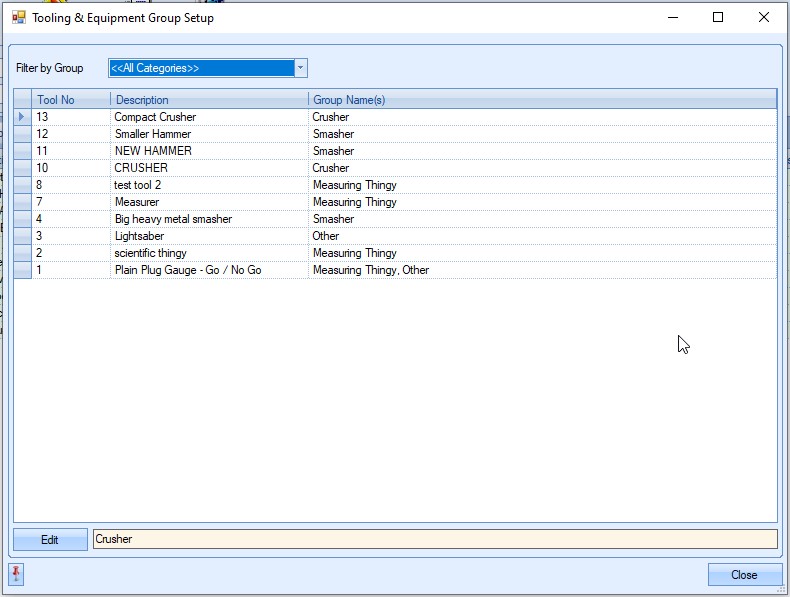Select the scientific thingy row
790x597 pixels.
[150, 253]
